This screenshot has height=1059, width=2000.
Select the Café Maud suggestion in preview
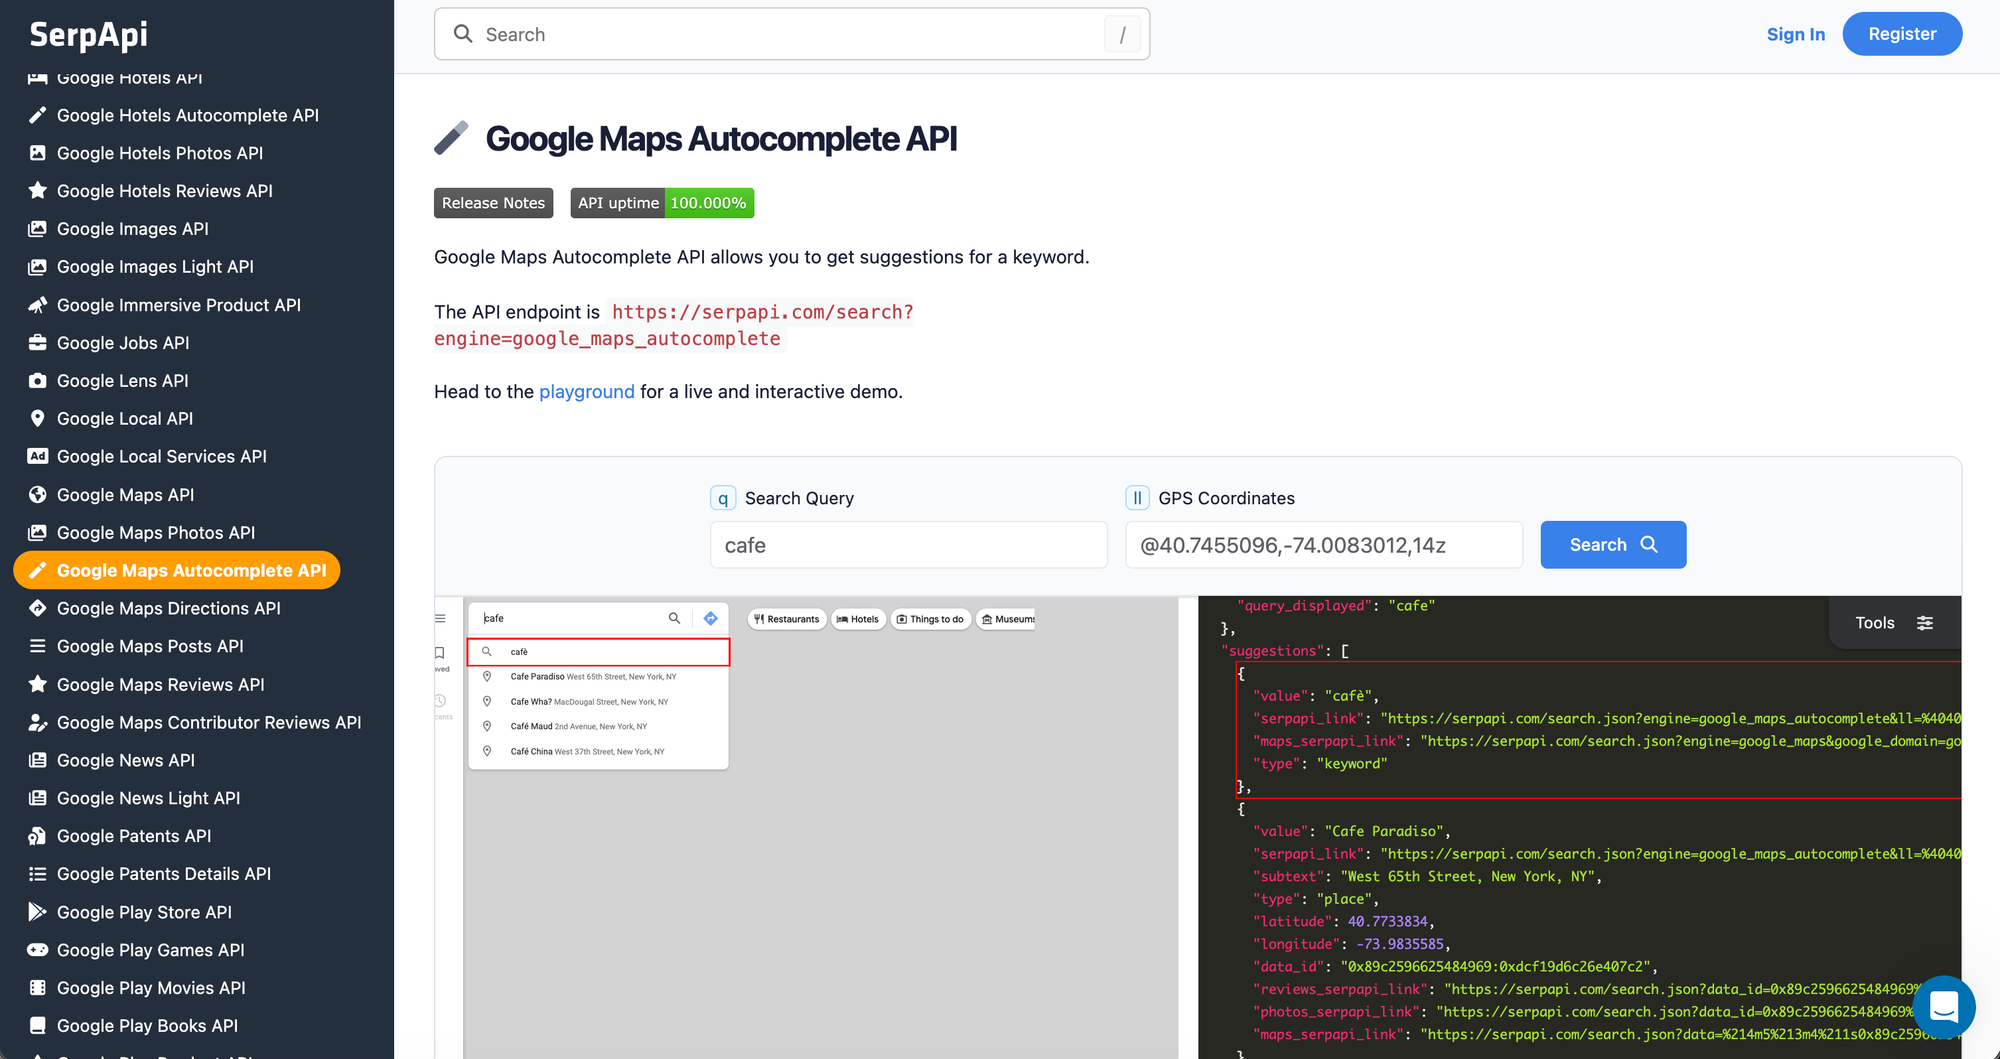pos(599,727)
